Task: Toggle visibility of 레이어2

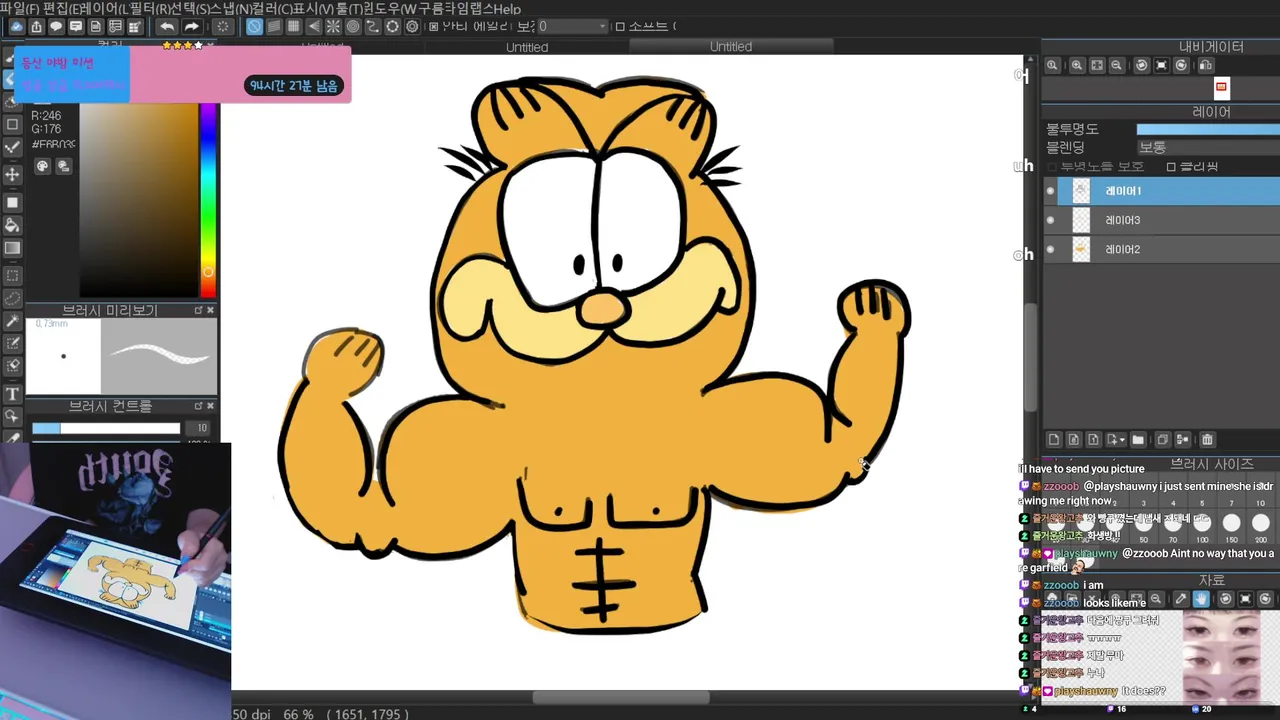Action: (x=1050, y=249)
